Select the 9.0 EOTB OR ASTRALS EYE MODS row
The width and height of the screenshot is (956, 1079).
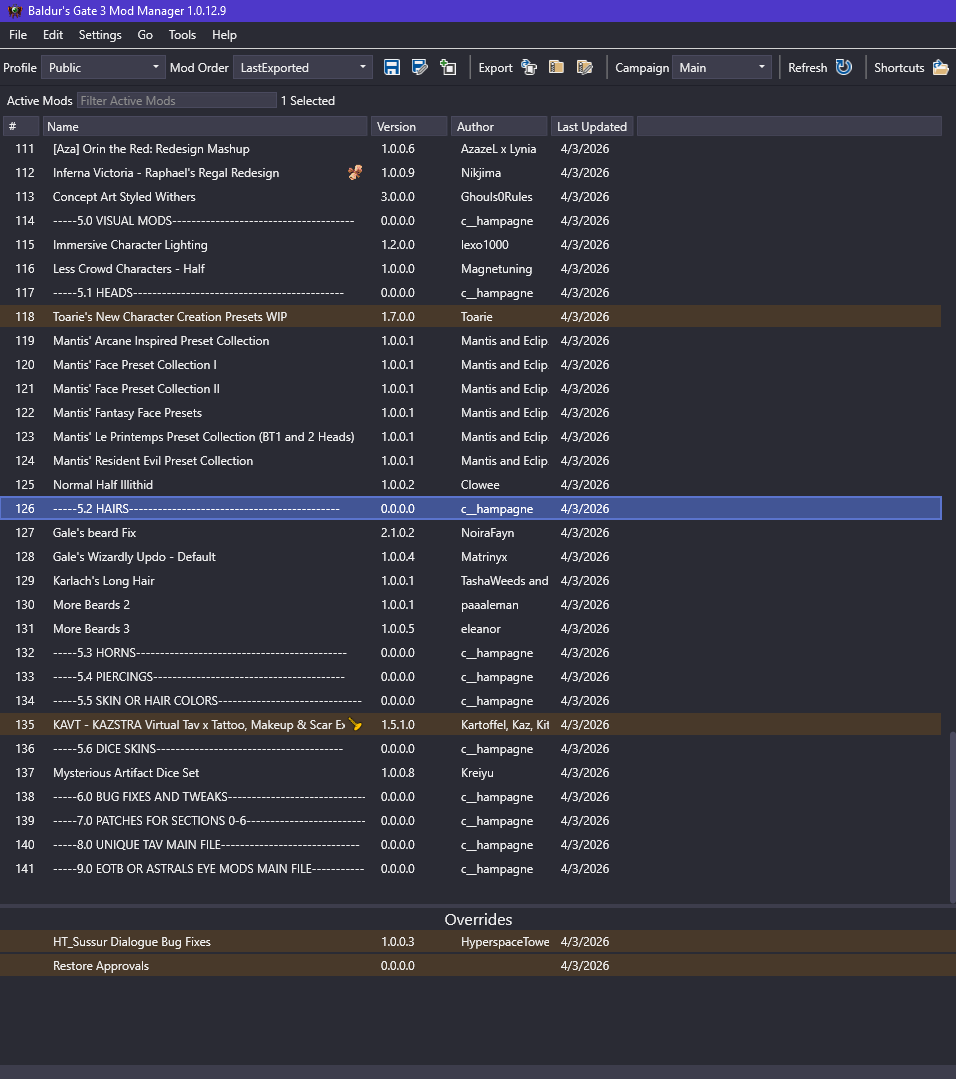click(x=471, y=868)
